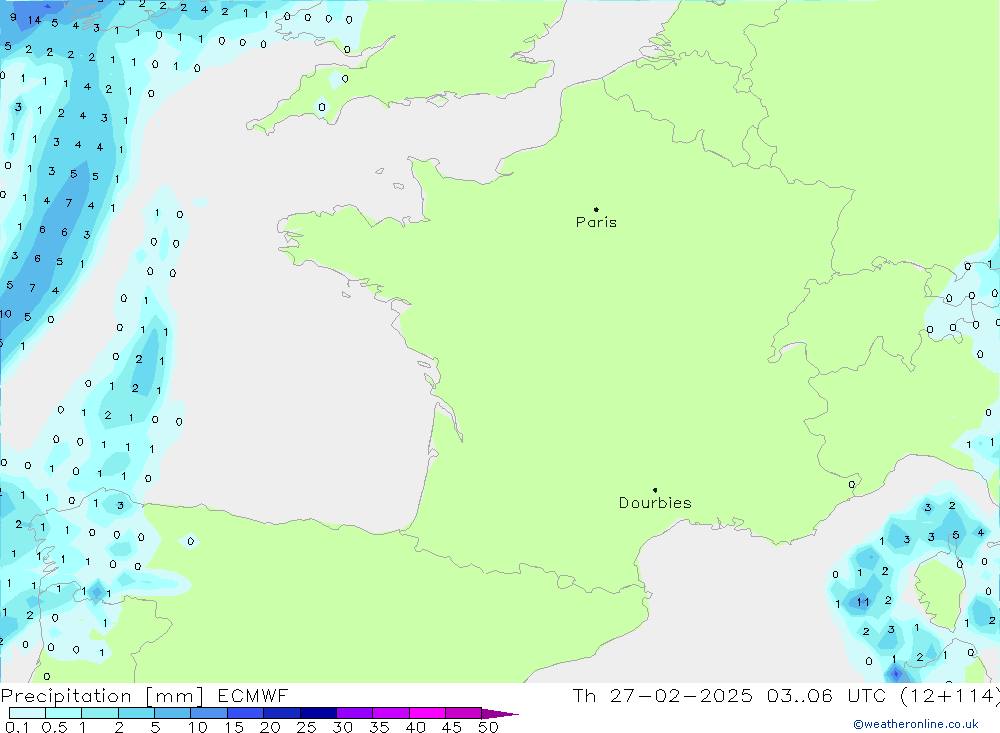The image size is (1000, 733).
Task: Select the Dourbies location dot marker
Action: pos(655,490)
